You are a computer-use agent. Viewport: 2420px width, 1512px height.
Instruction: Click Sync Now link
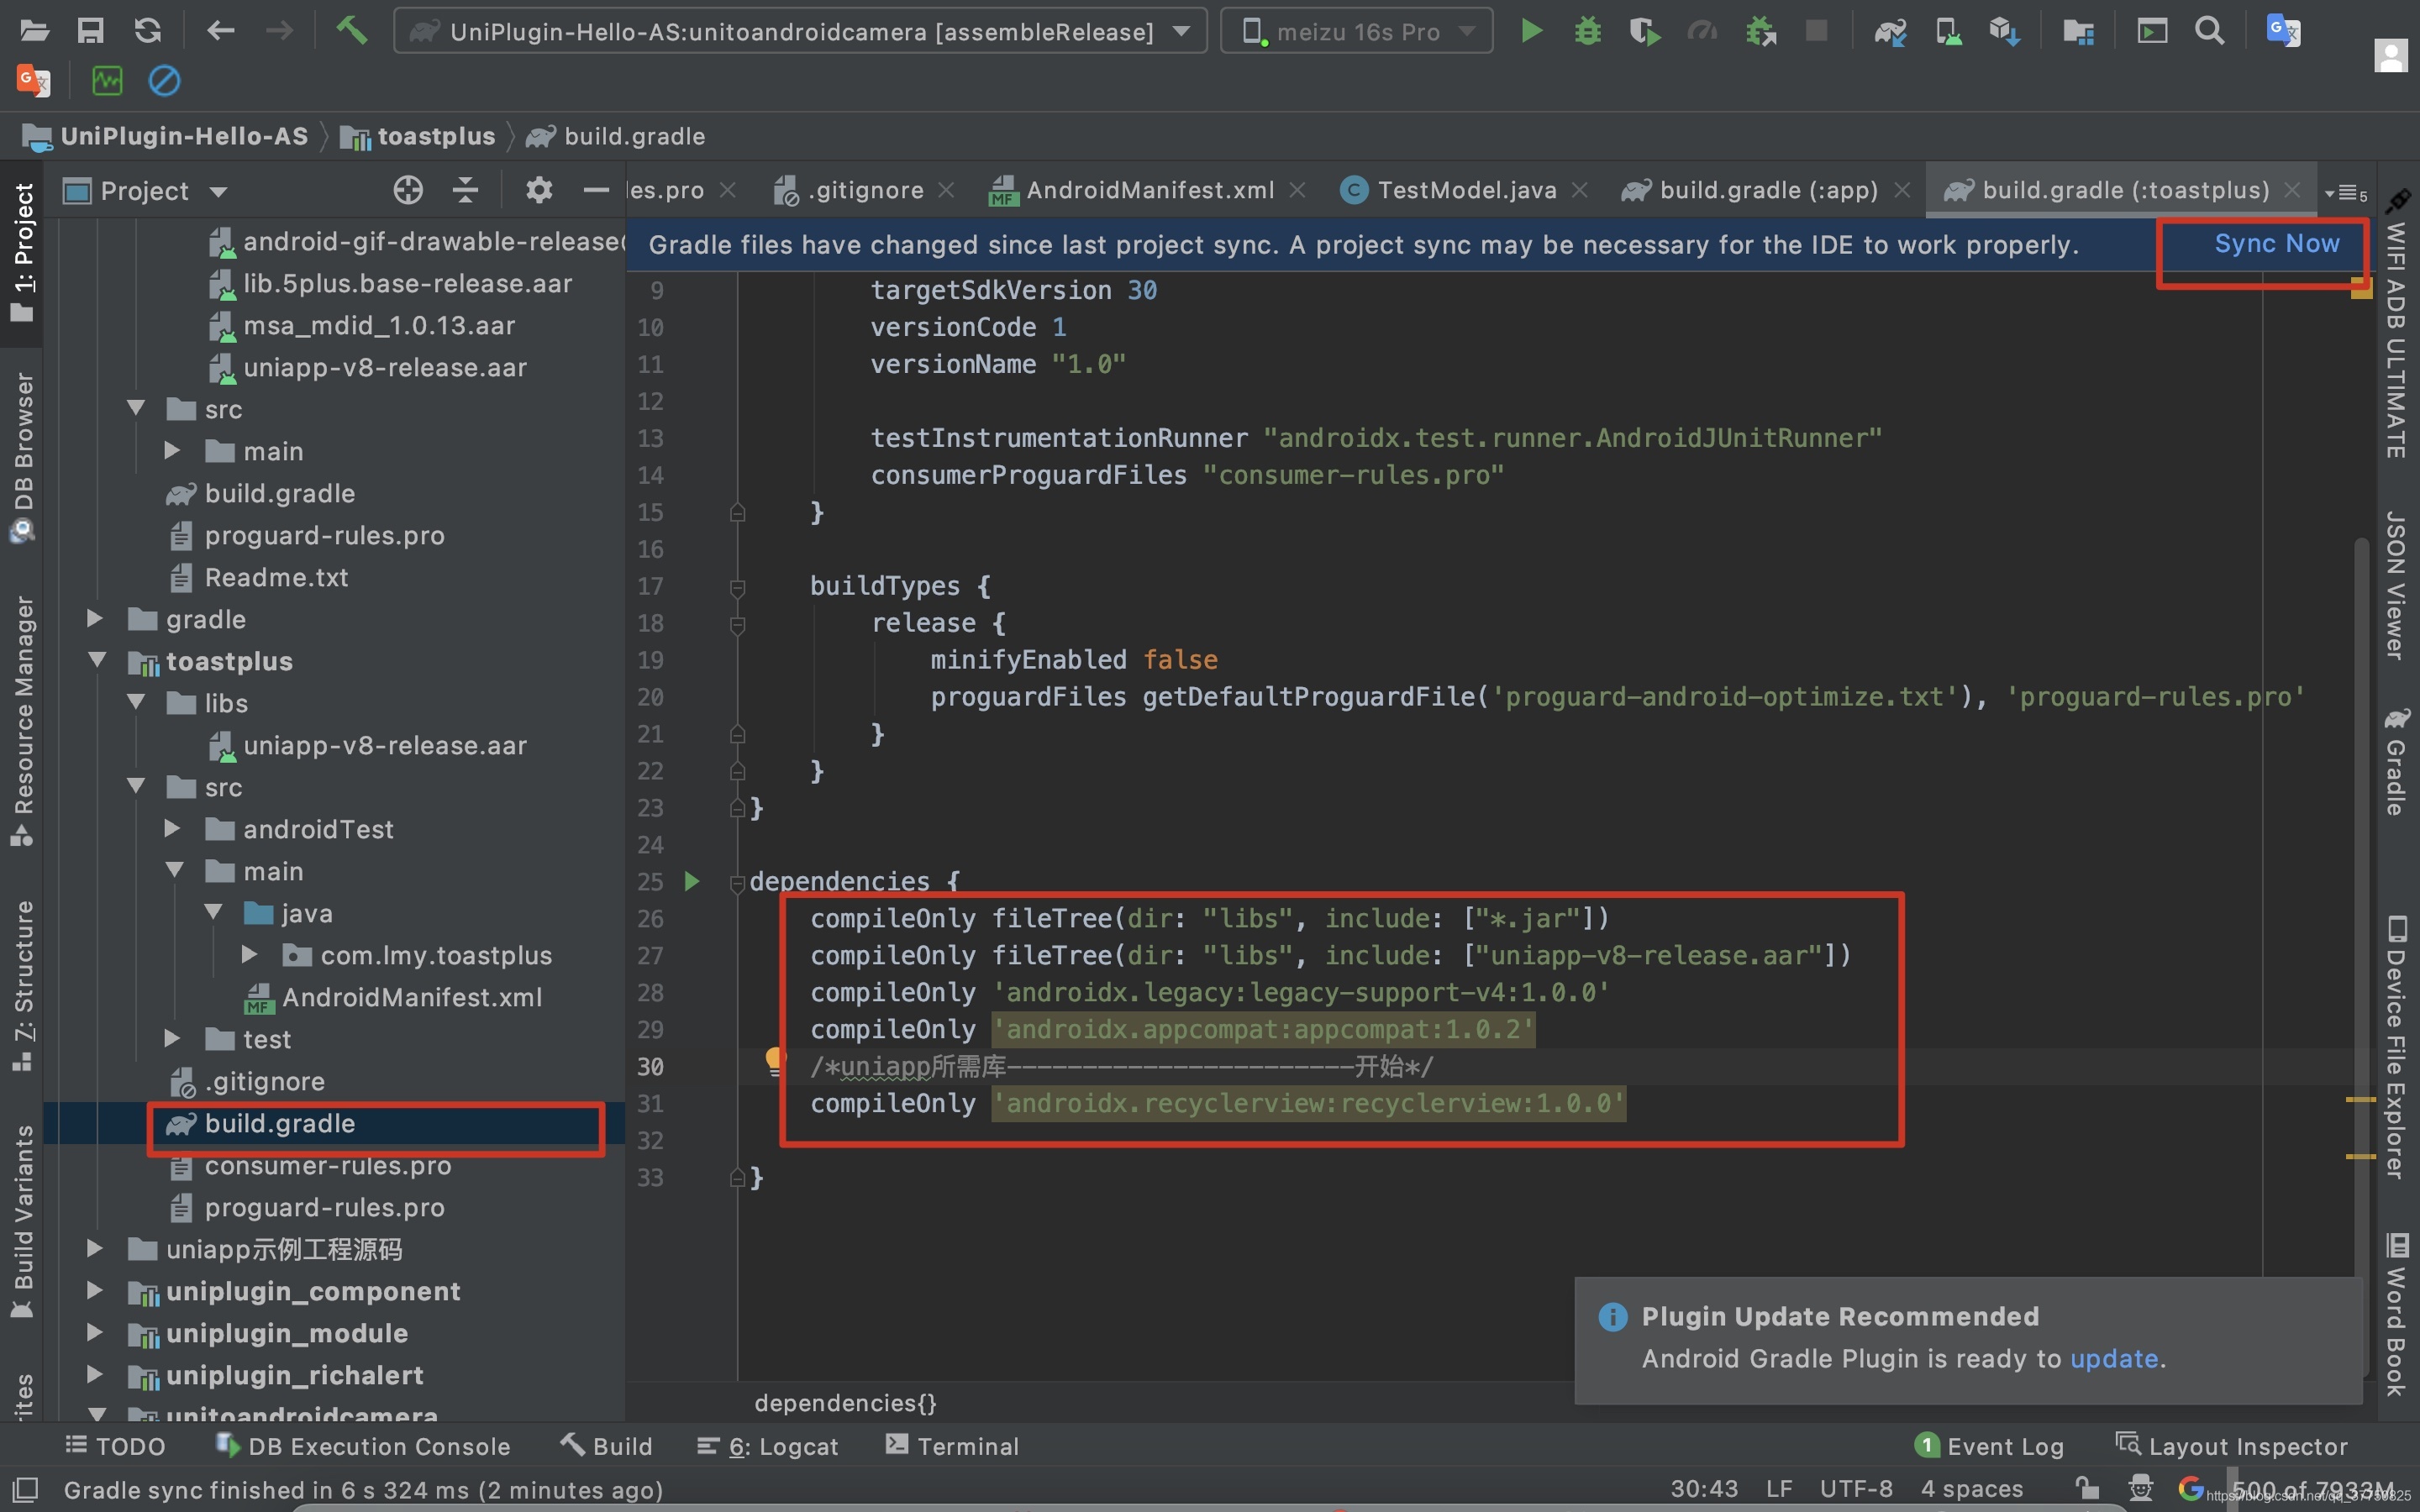tap(2277, 243)
